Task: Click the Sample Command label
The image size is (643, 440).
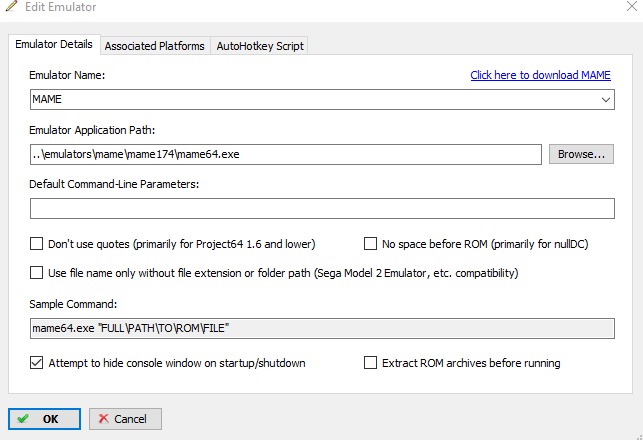Action: (x=73, y=304)
